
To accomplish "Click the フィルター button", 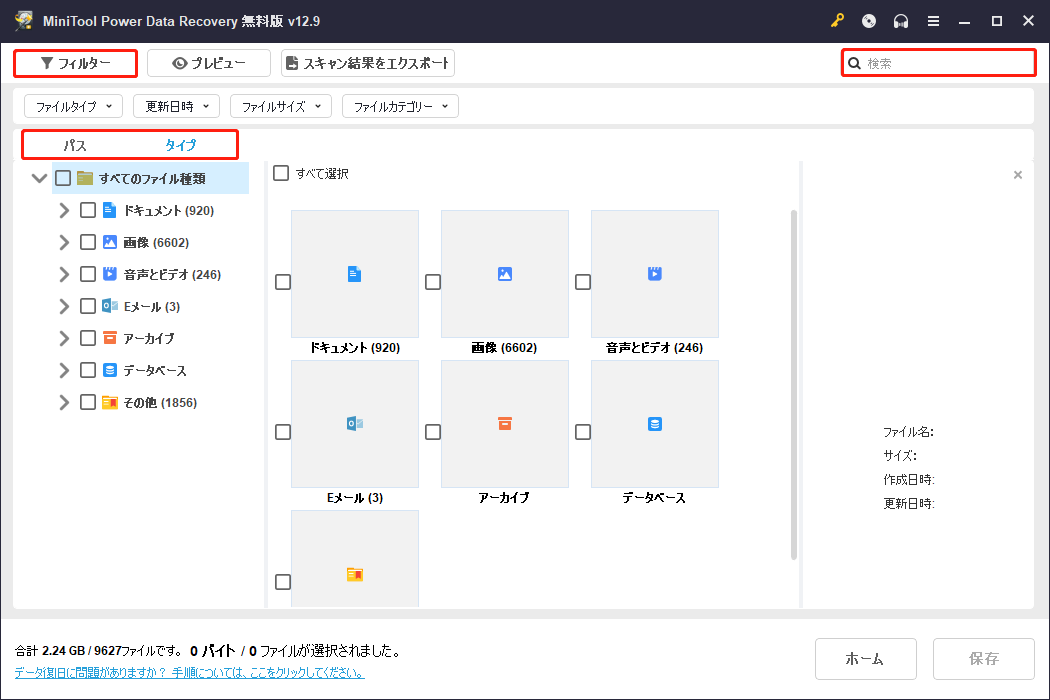I will (x=76, y=63).
